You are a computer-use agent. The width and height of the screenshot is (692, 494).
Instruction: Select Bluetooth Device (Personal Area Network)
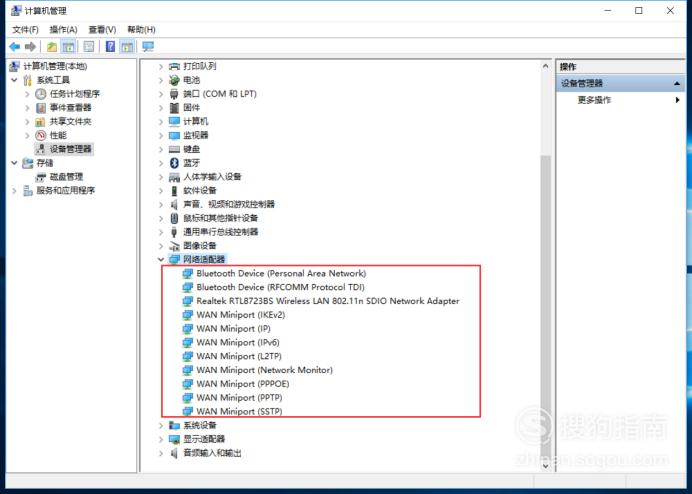click(281, 274)
